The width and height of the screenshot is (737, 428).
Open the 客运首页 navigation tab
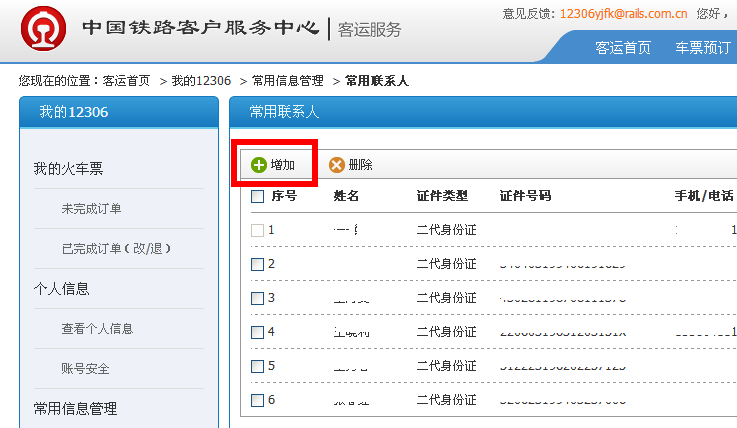pos(623,47)
